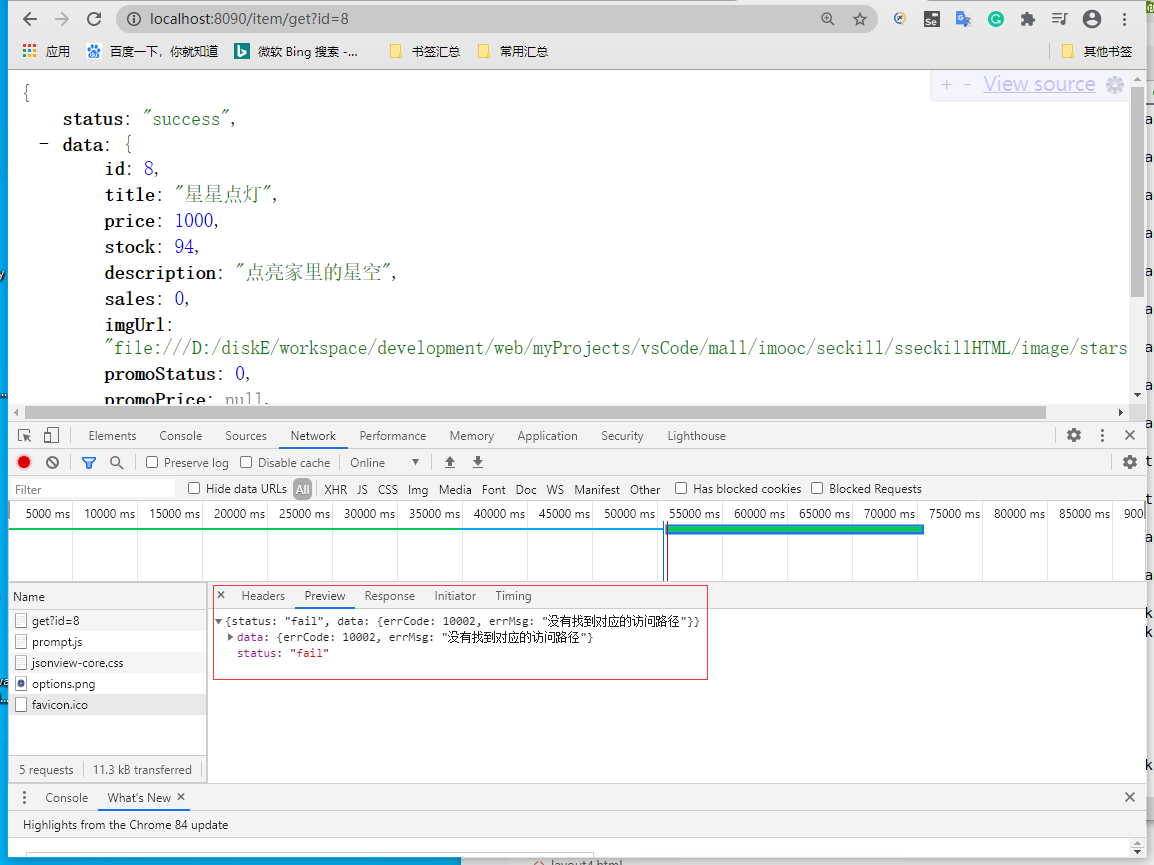Switch to the Elements panel tab
This screenshot has width=1154, height=865.
[x=112, y=436]
